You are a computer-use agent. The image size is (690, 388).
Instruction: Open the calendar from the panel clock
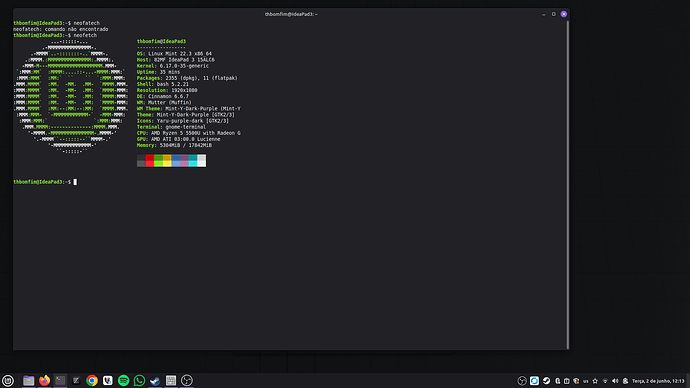[658, 381]
